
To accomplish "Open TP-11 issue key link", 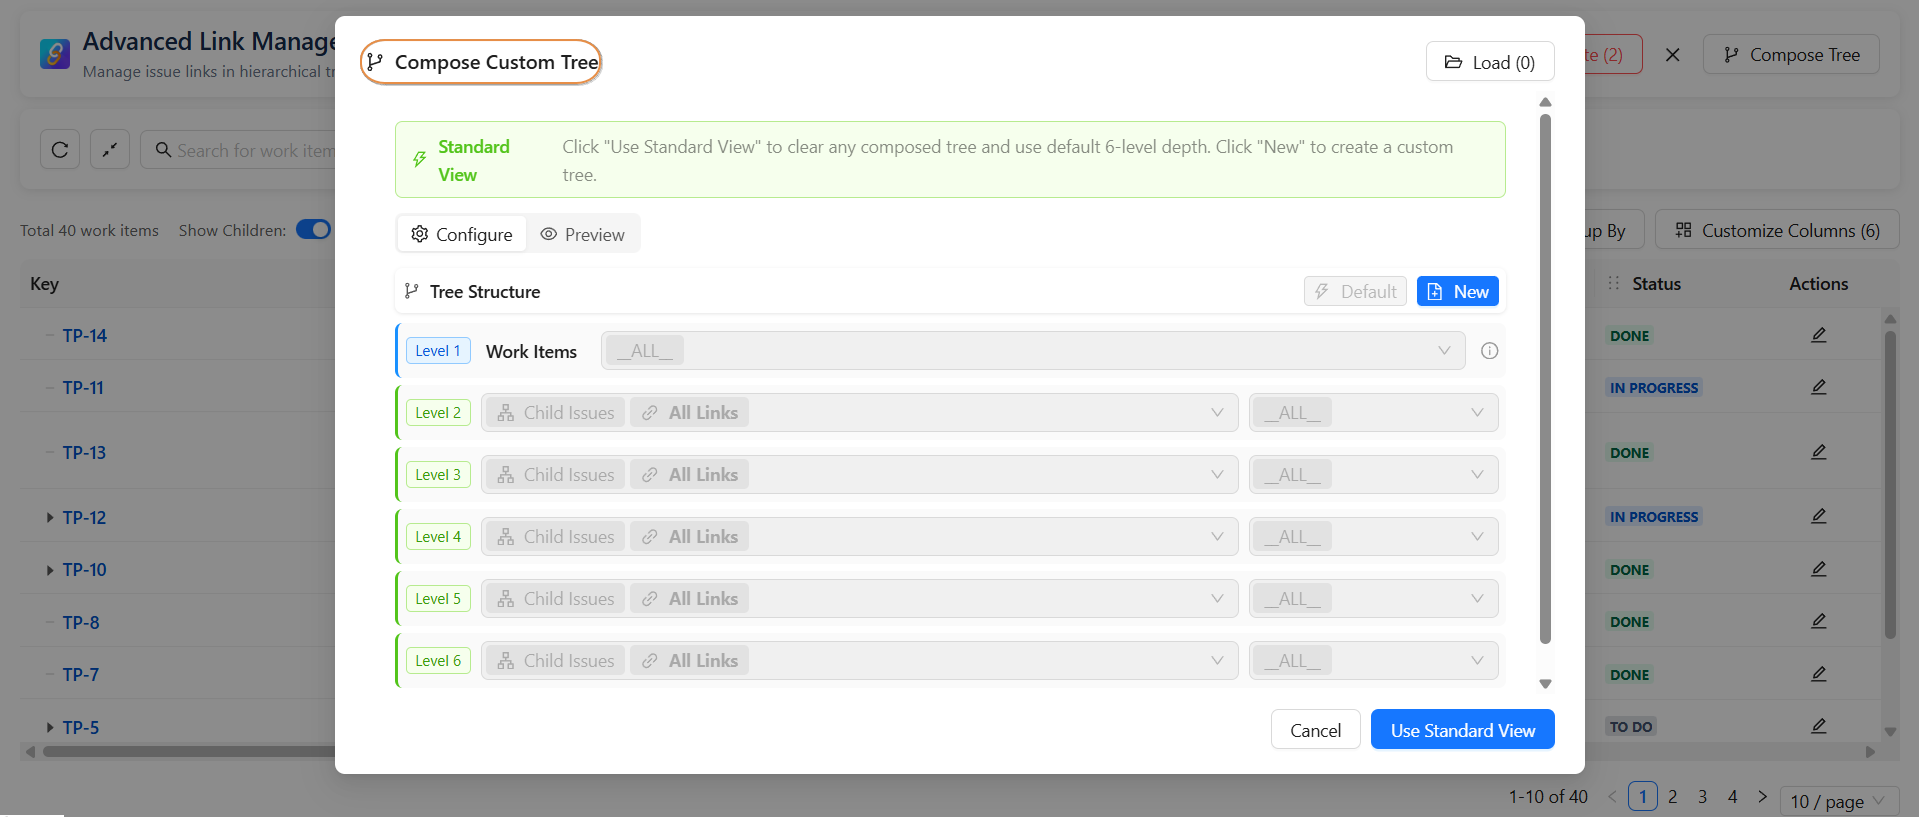I will [x=83, y=388].
